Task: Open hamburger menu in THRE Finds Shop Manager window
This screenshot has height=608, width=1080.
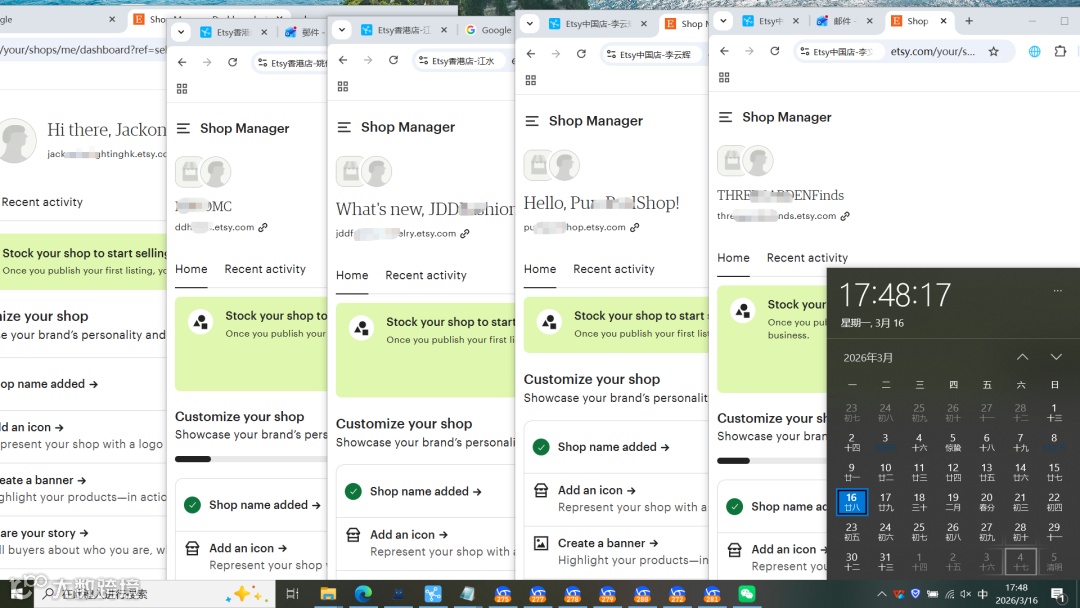Action: click(725, 117)
